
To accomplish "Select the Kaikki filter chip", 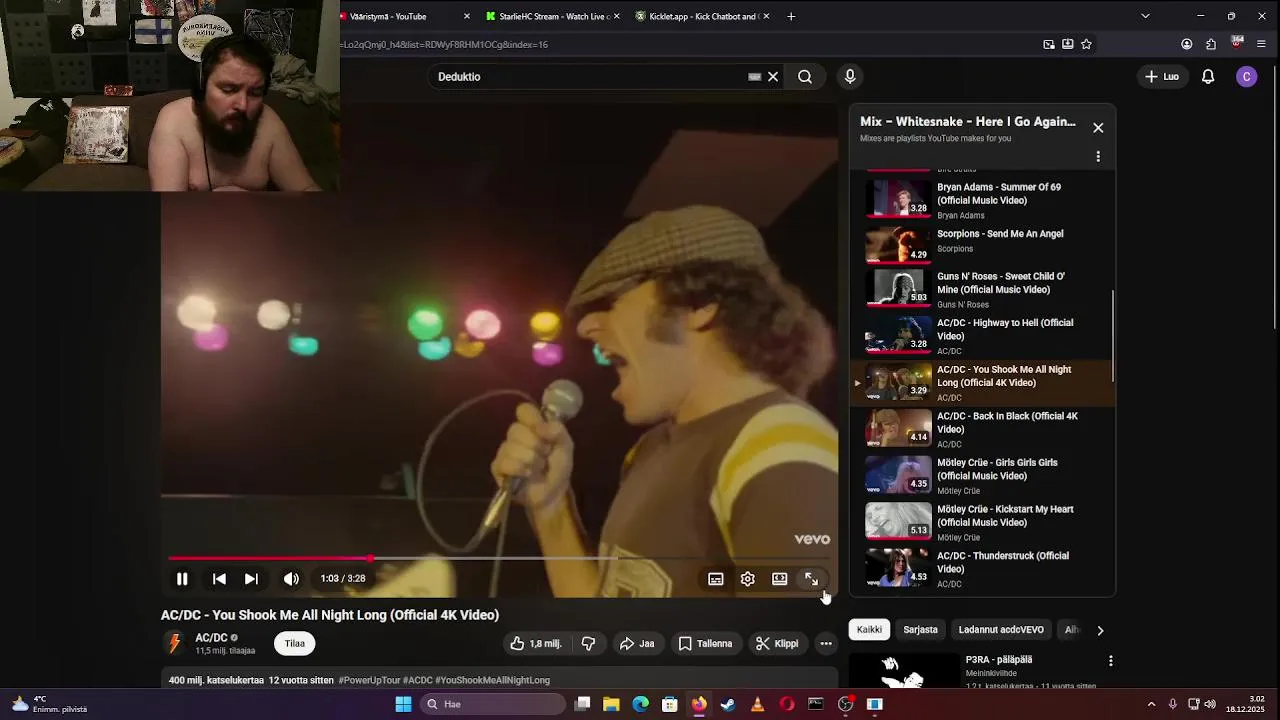I will click(869, 630).
